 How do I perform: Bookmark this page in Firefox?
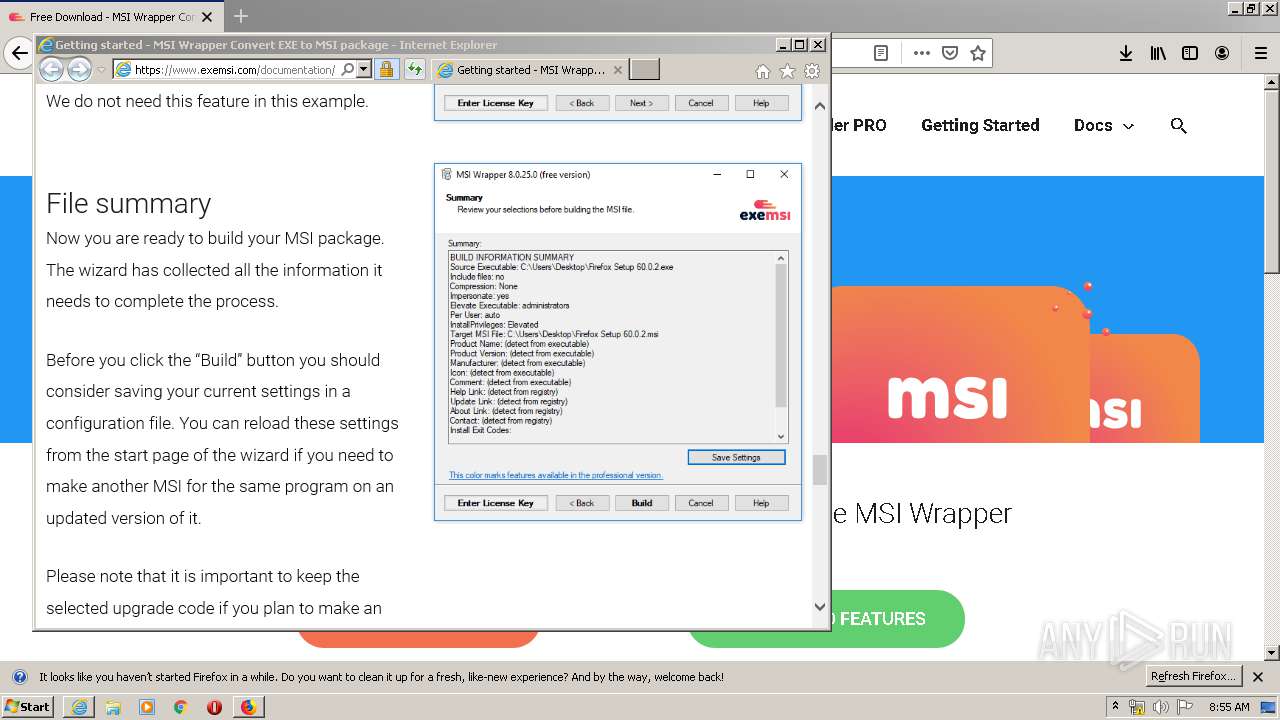[x=978, y=53]
